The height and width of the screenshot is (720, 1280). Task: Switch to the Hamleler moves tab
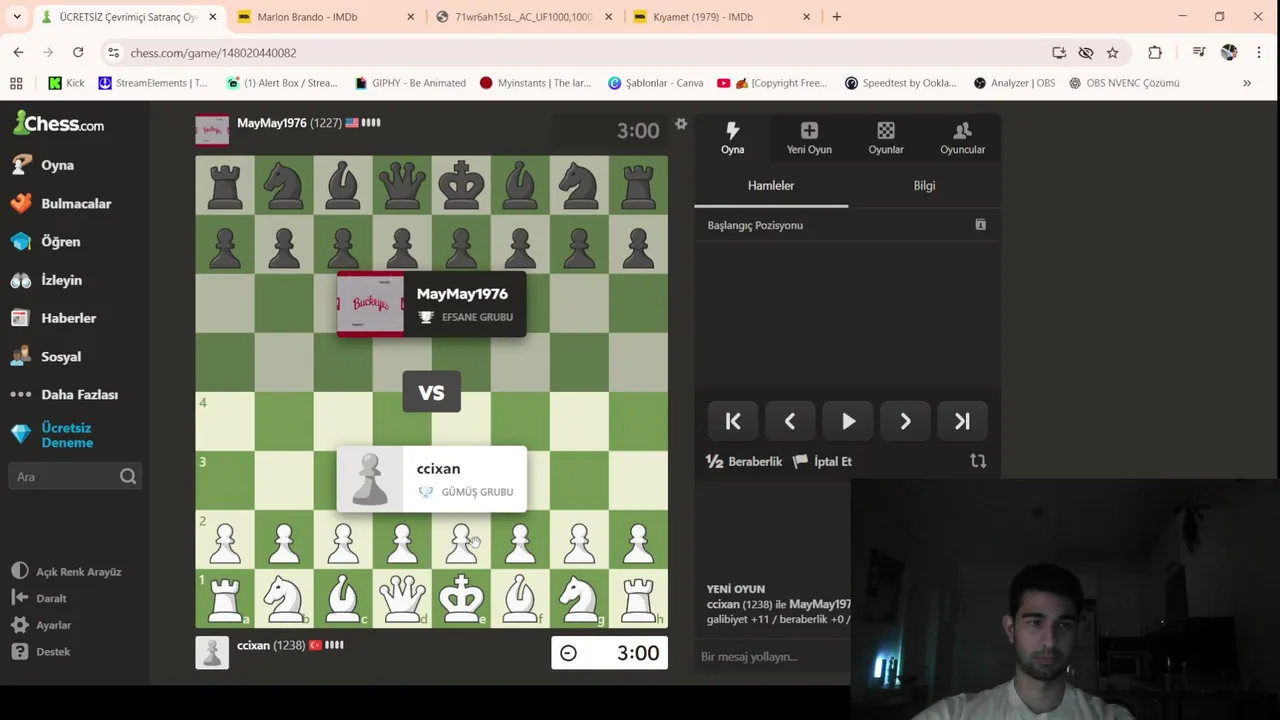click(x=771, y=186)
